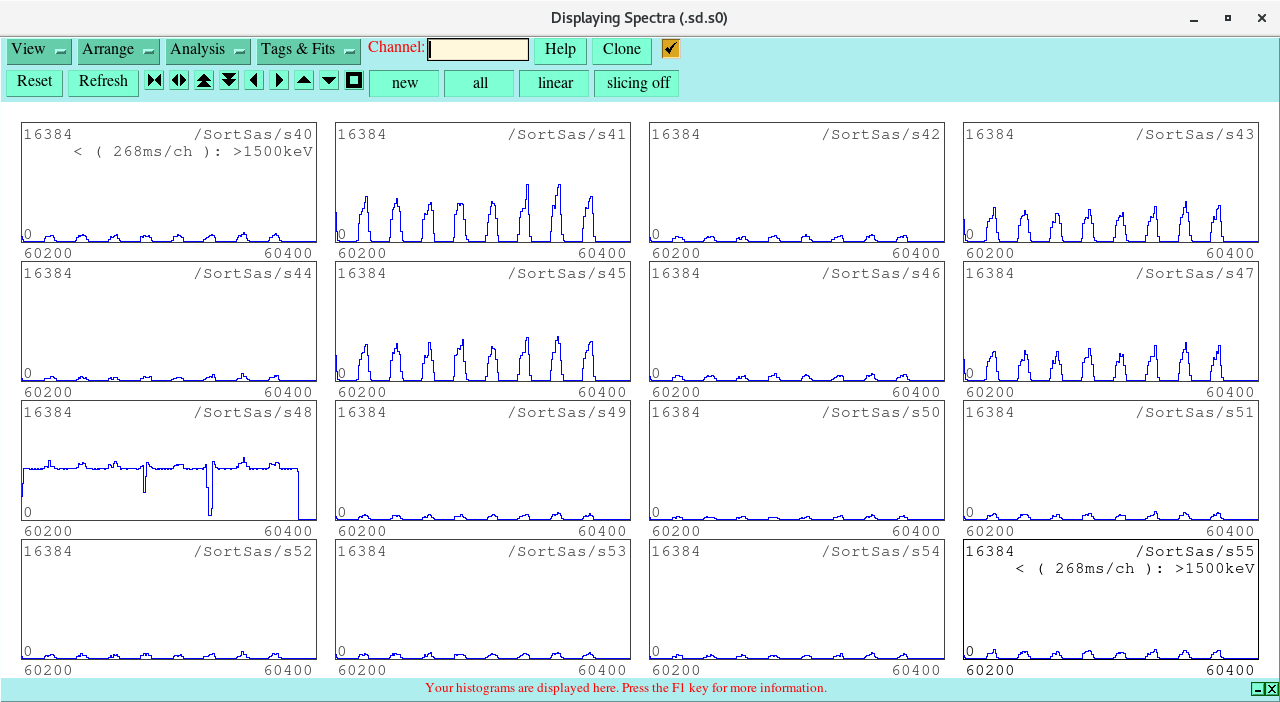The height and width of the screenshot is (702, 1280).
Task: Click the Reset button
Action: click(34, 82)
